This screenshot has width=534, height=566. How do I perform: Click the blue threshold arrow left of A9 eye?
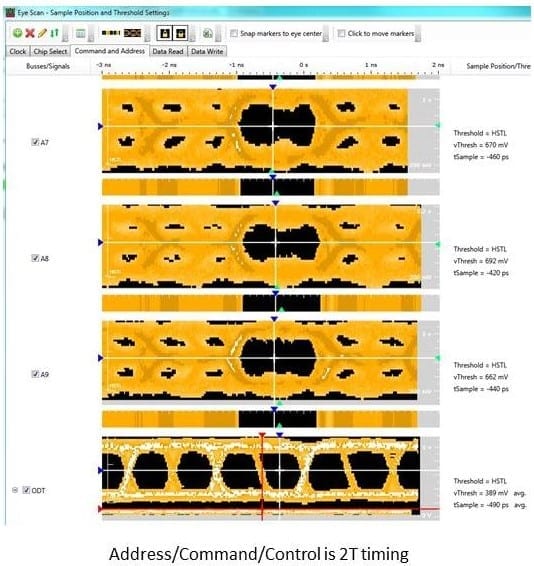point(100,358)
